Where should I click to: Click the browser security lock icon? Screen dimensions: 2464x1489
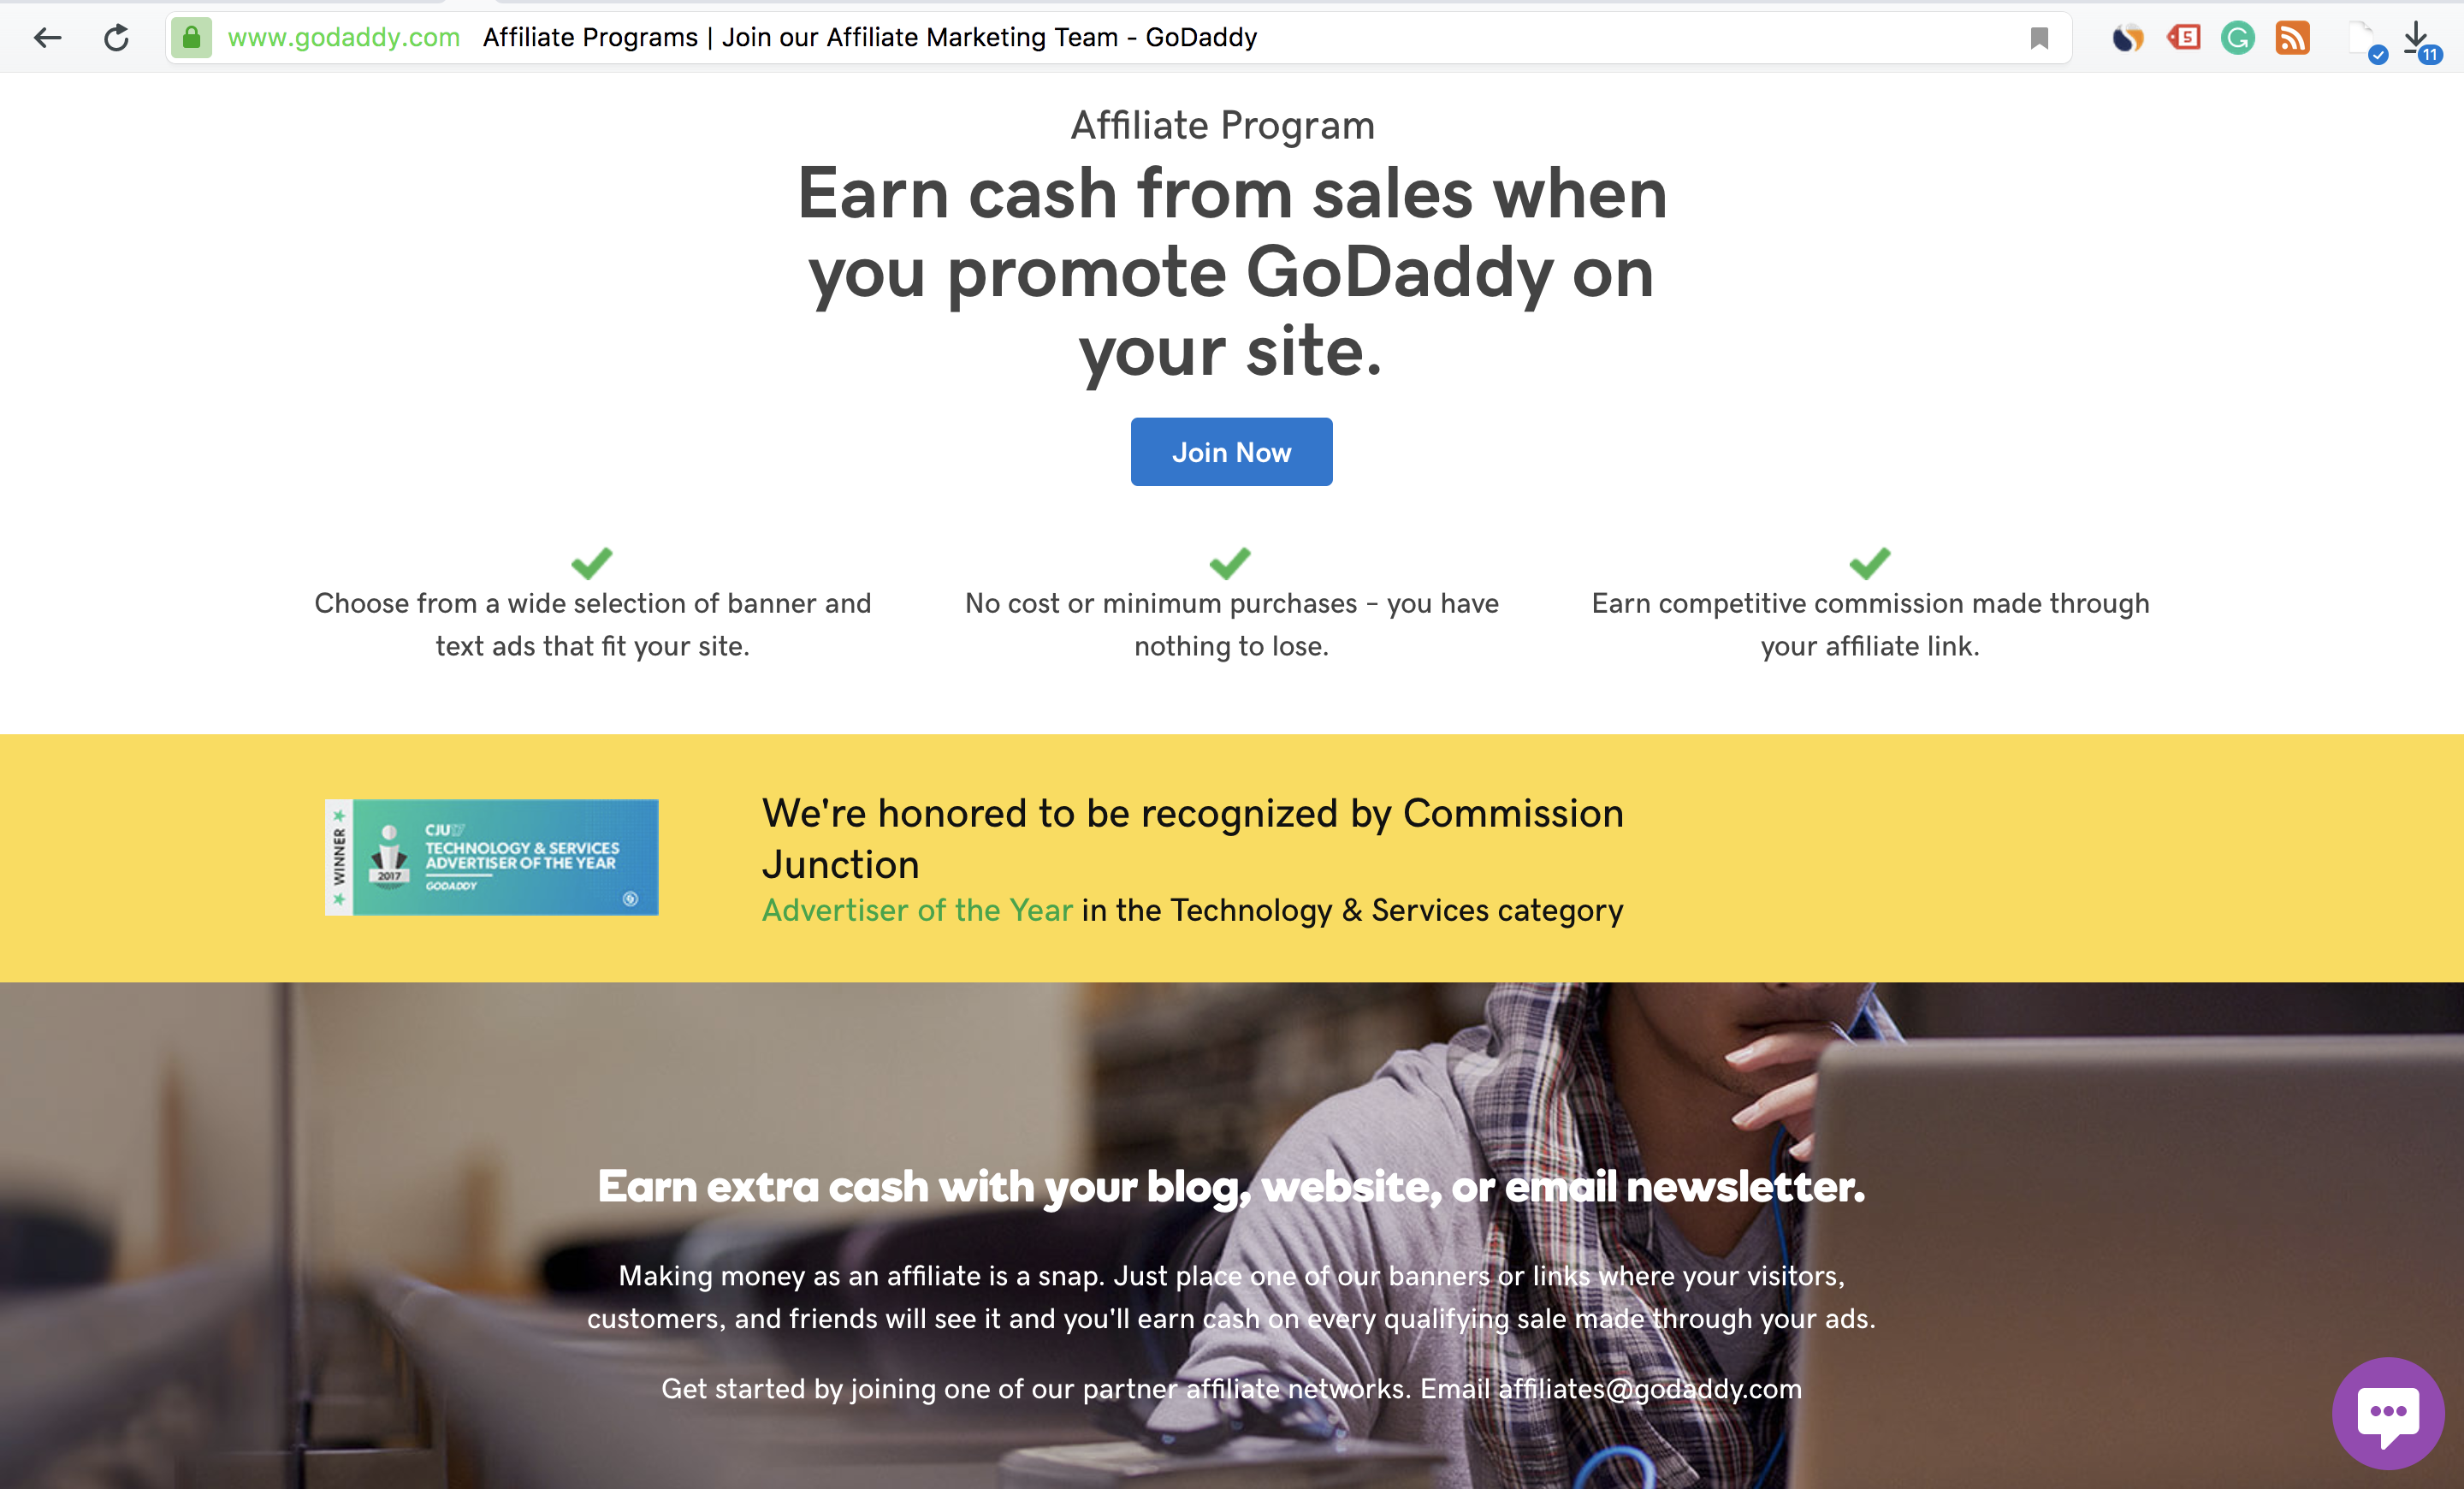pos(188,35)
